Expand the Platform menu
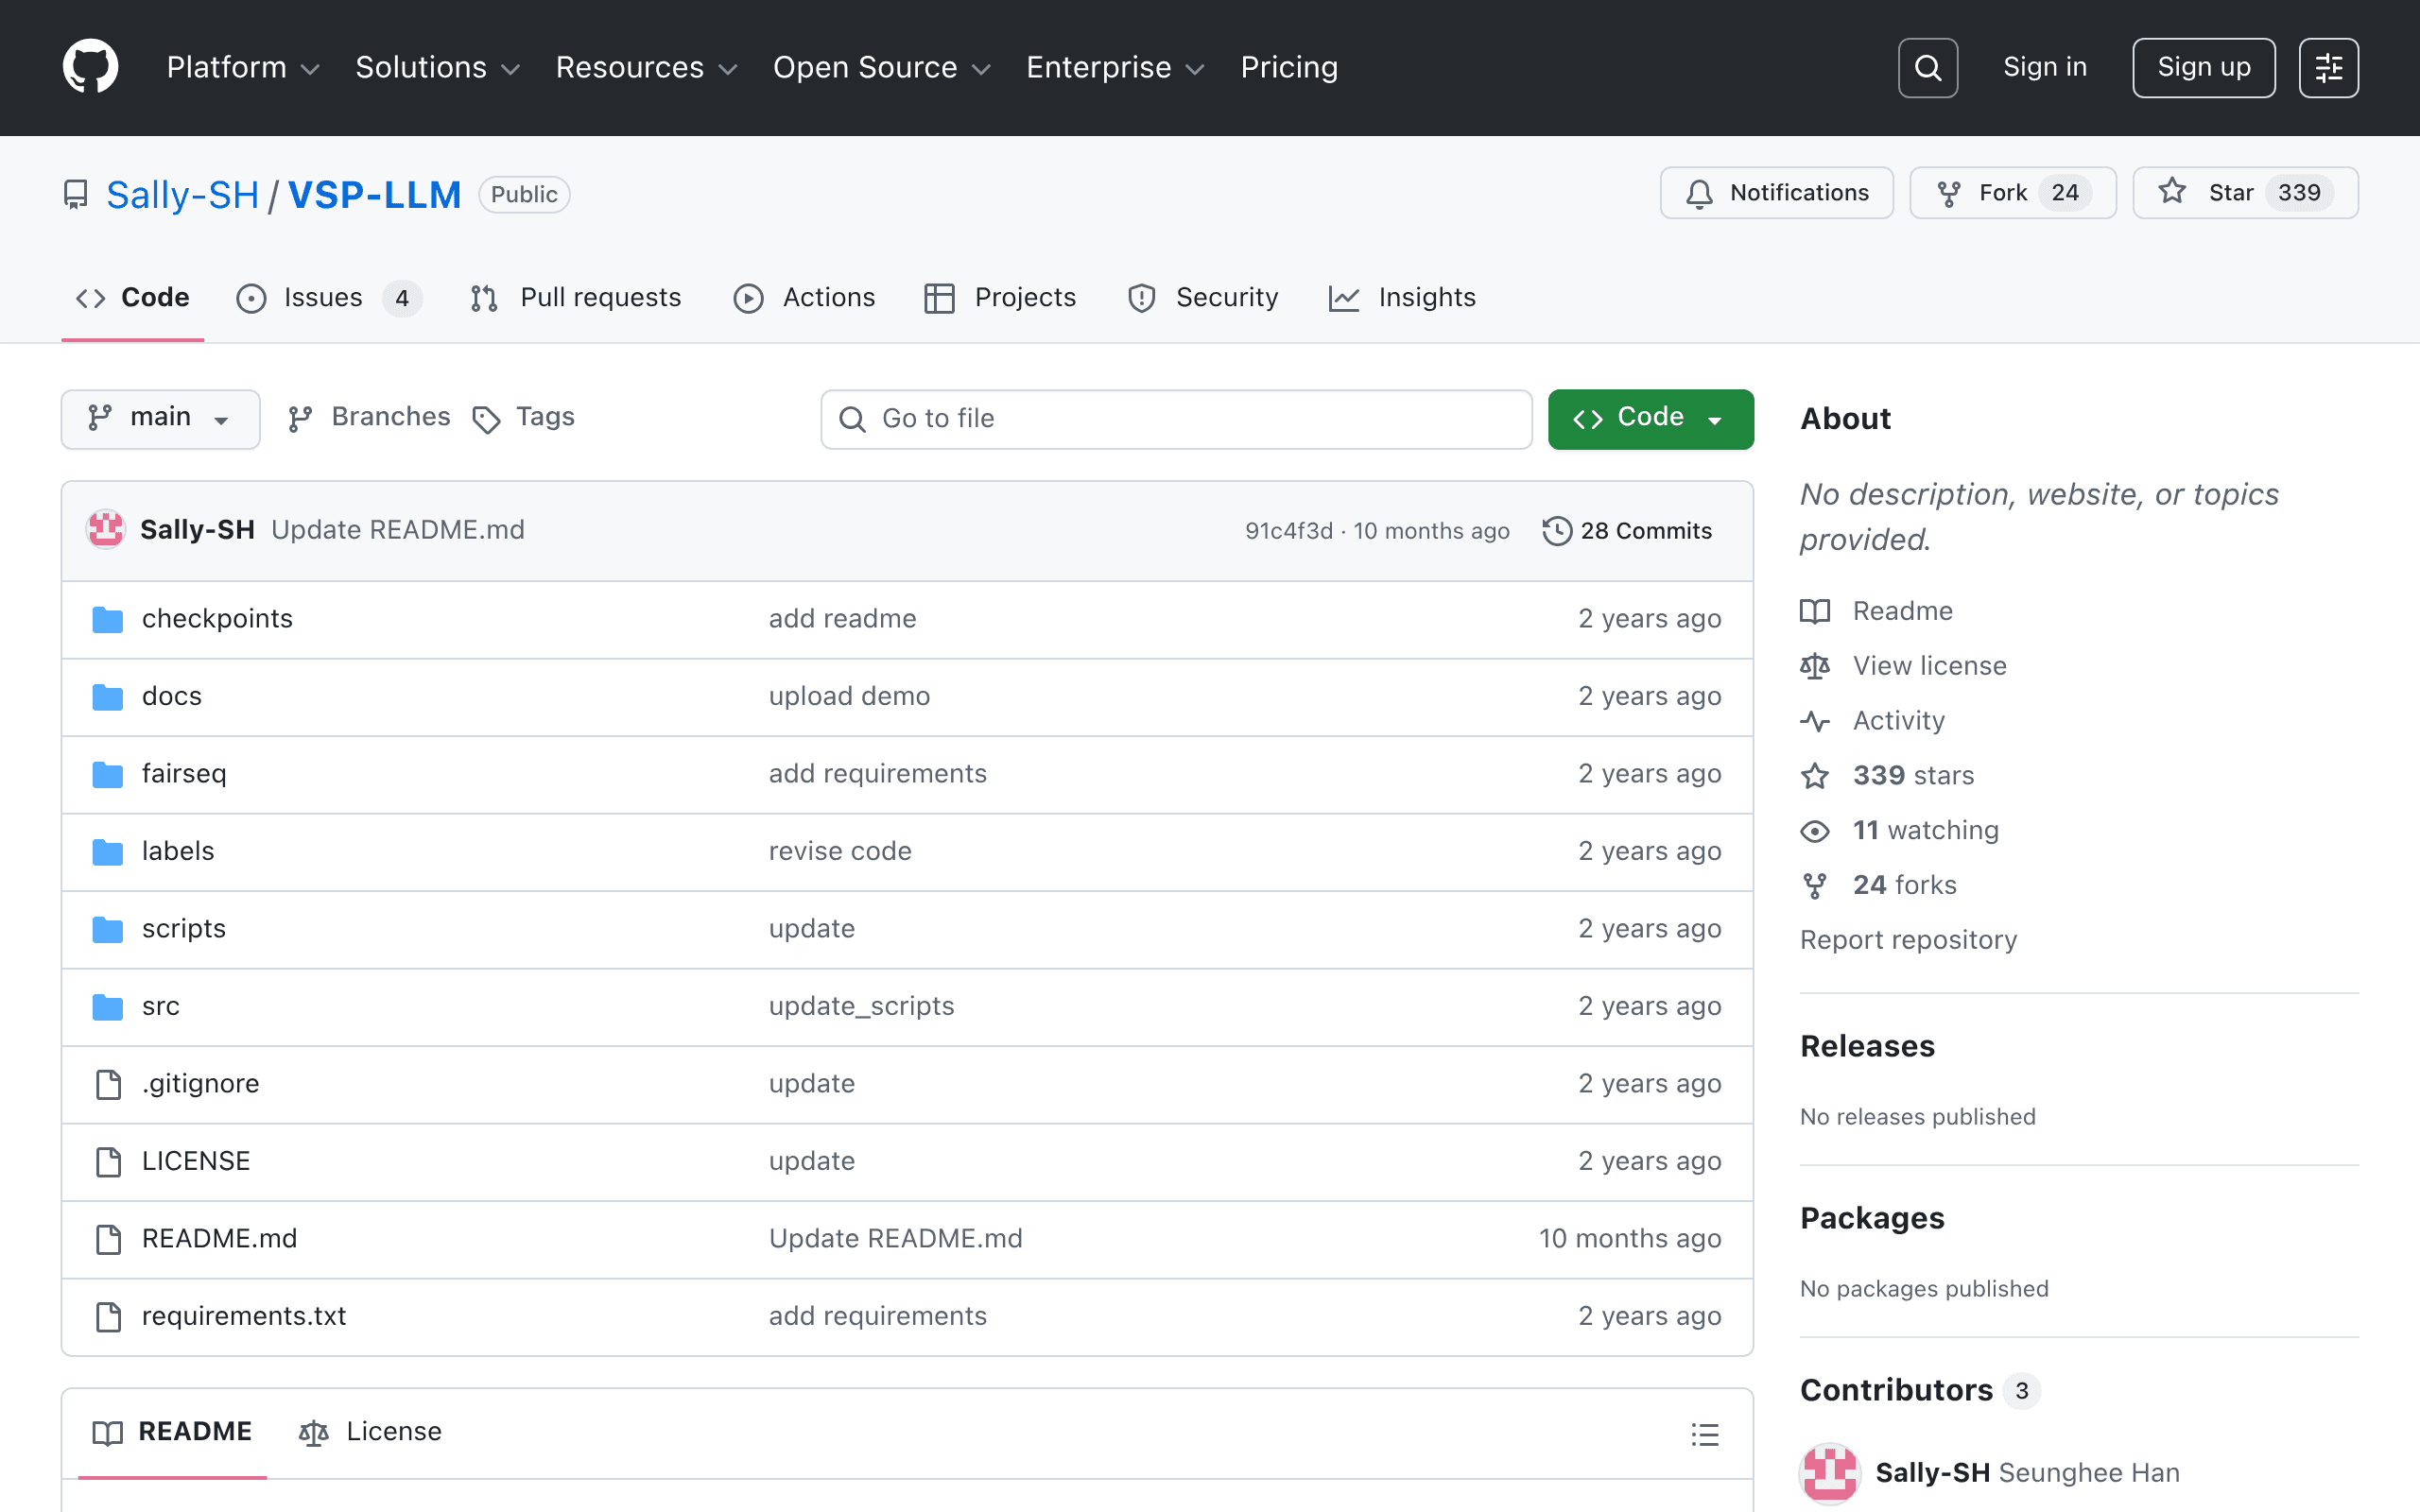The height and width of the screenshot is (1512, 2420). tap(243, 67)
